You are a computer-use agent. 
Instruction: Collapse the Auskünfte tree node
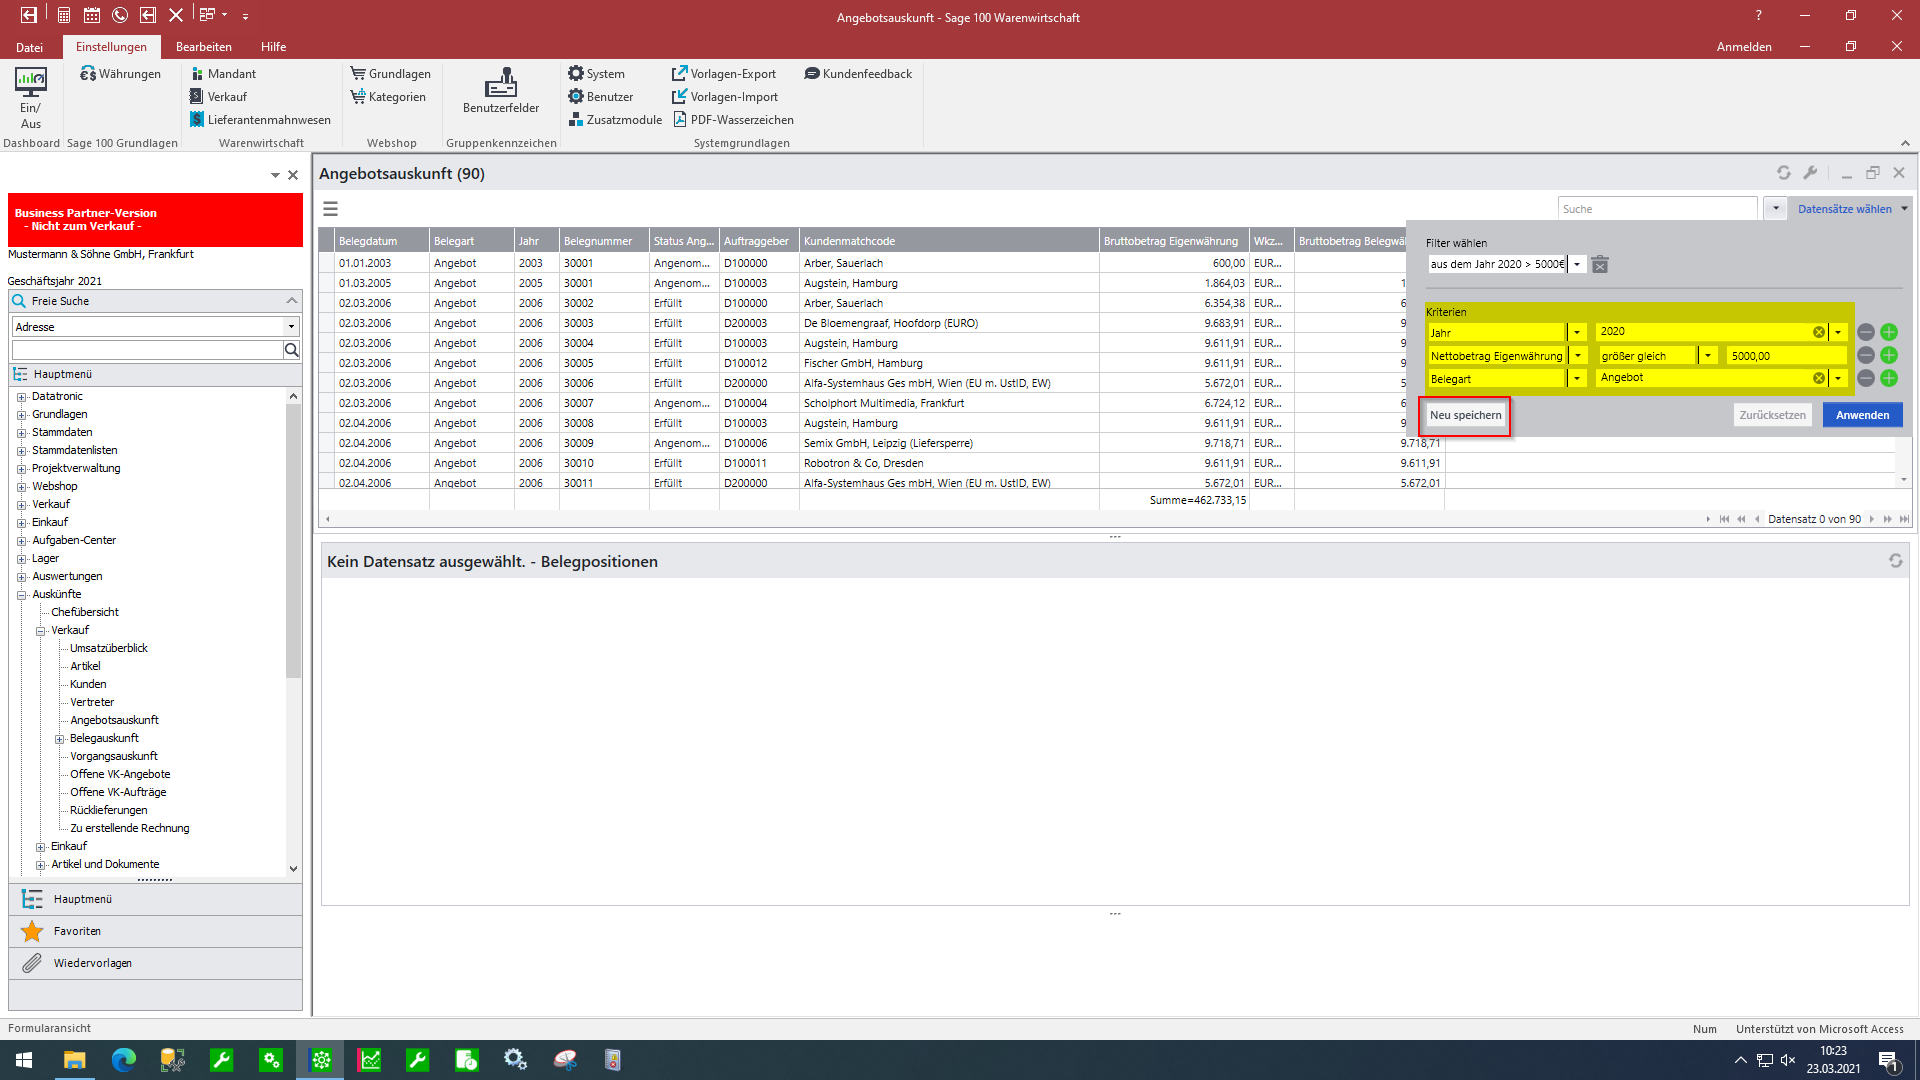(x=21, y=595)
